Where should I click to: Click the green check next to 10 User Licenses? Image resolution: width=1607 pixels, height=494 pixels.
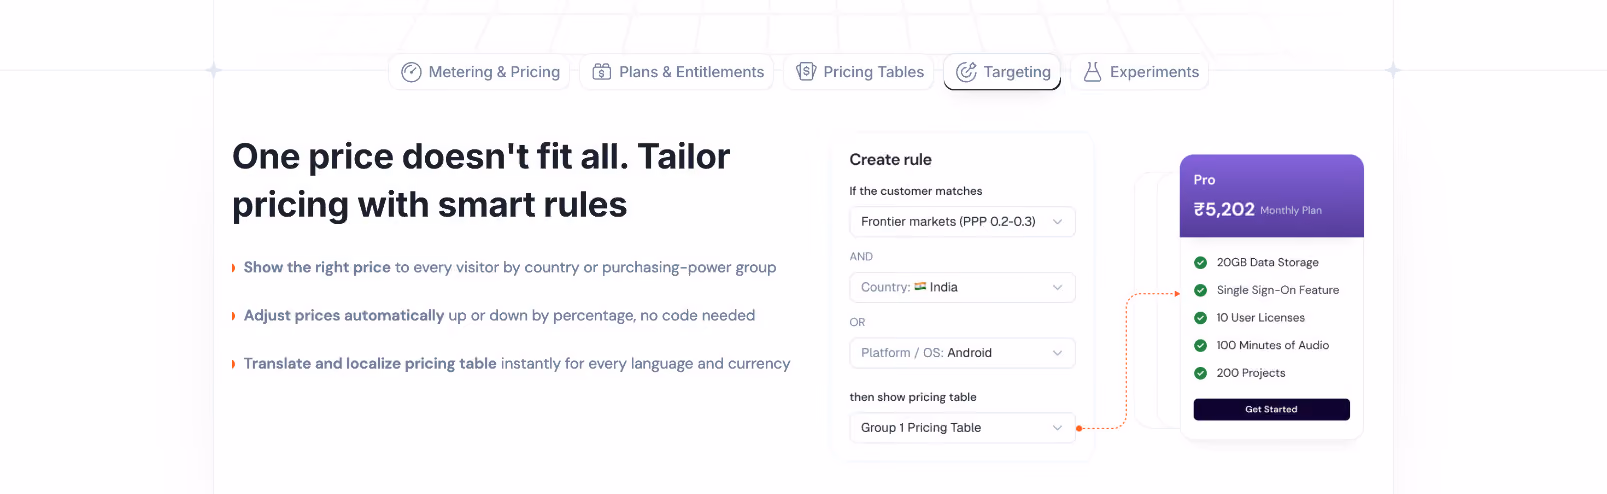point(1201,318)
